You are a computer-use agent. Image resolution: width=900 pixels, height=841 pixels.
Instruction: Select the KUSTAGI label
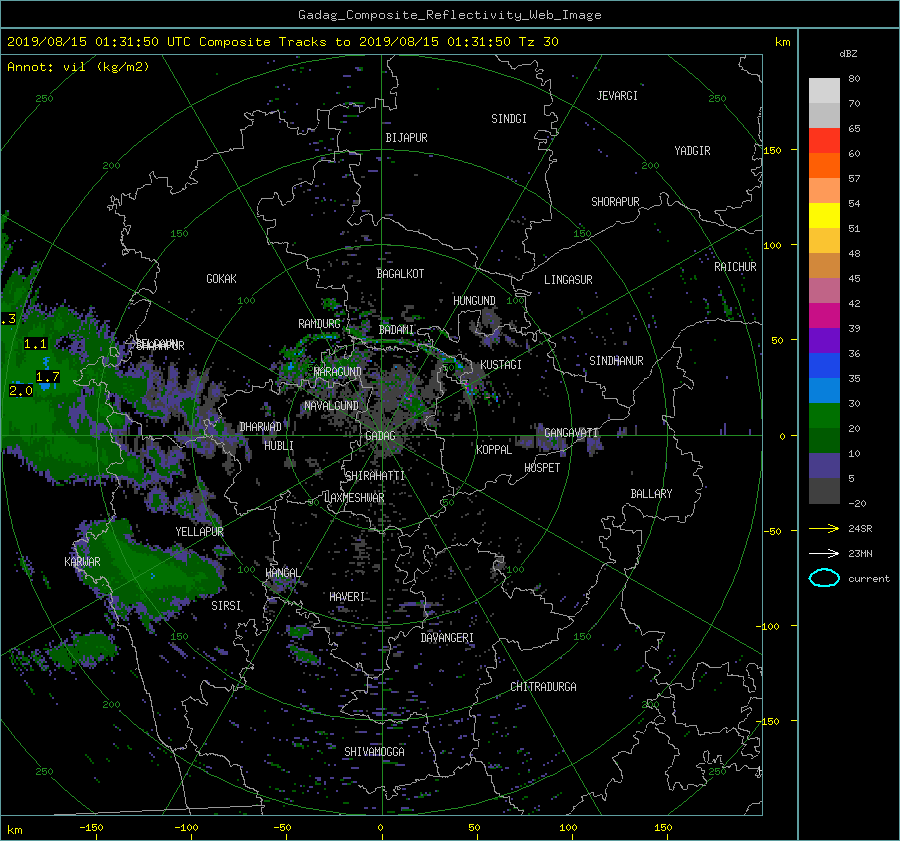(501, 365)
